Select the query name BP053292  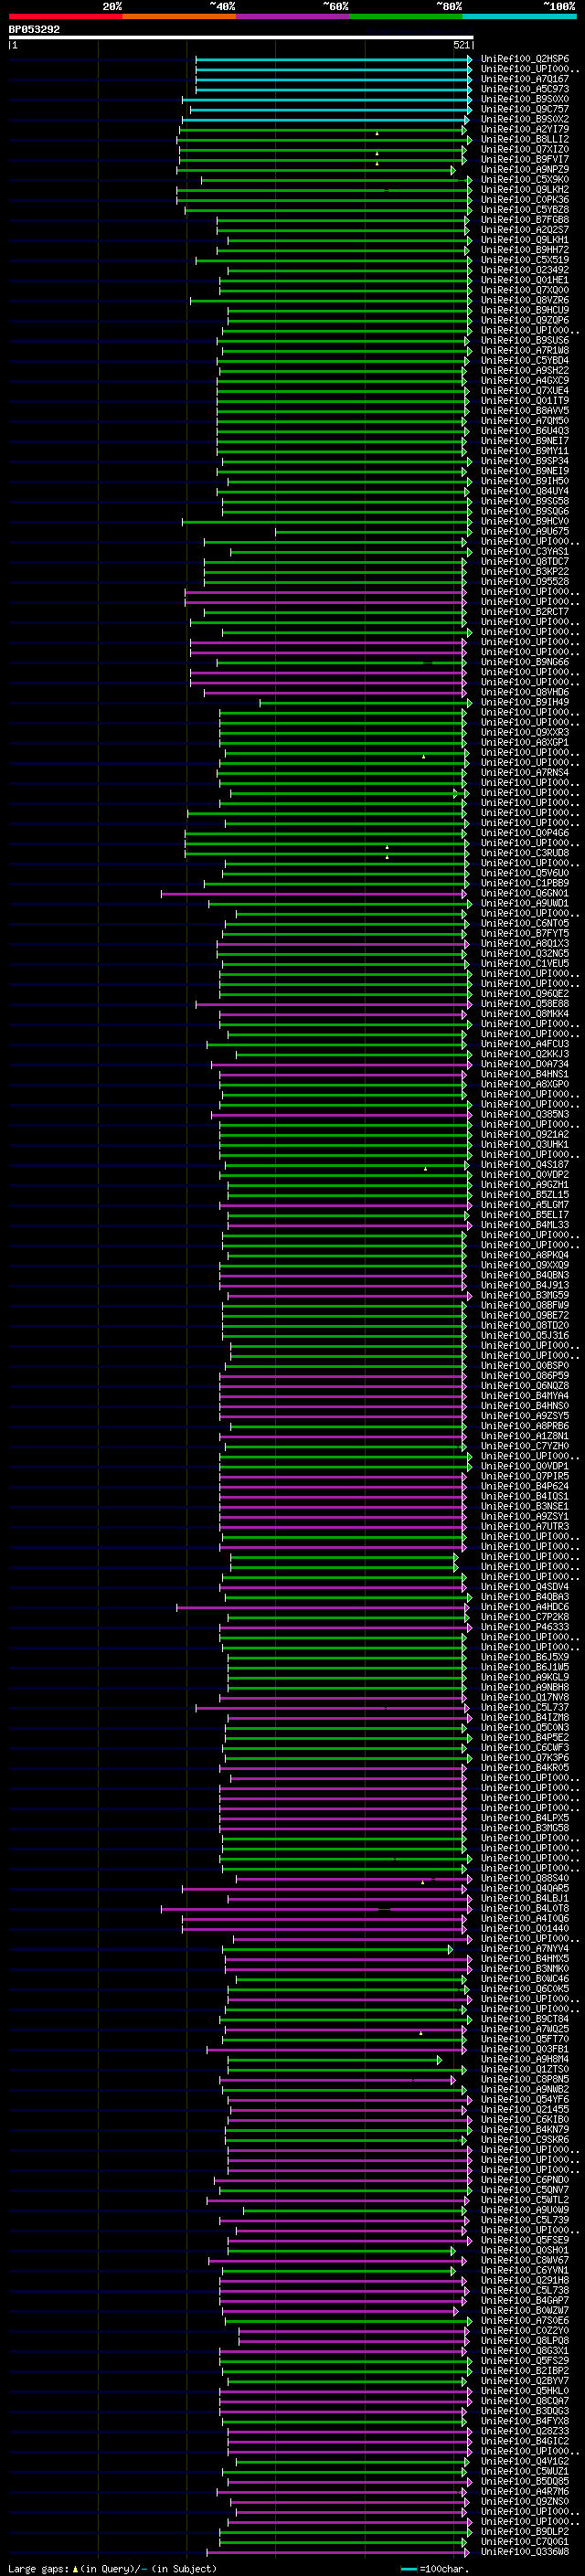34,29
